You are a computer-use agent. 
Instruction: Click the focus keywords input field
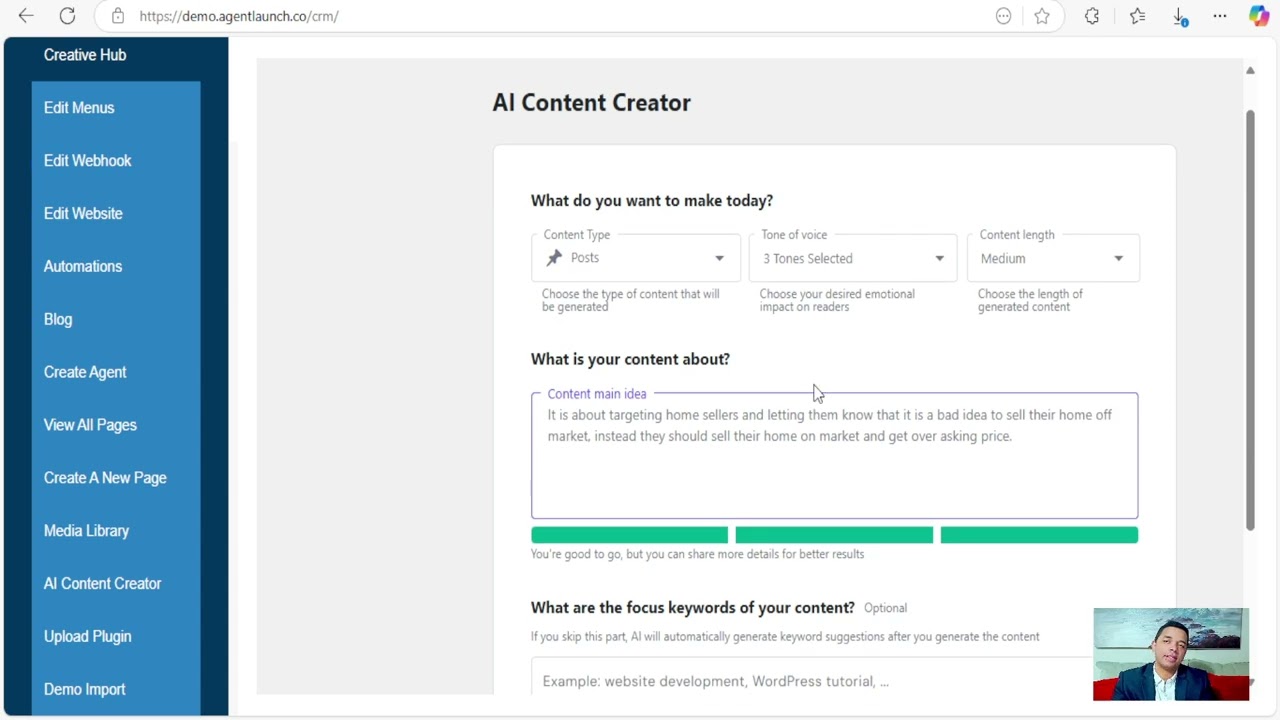(810, 681)
